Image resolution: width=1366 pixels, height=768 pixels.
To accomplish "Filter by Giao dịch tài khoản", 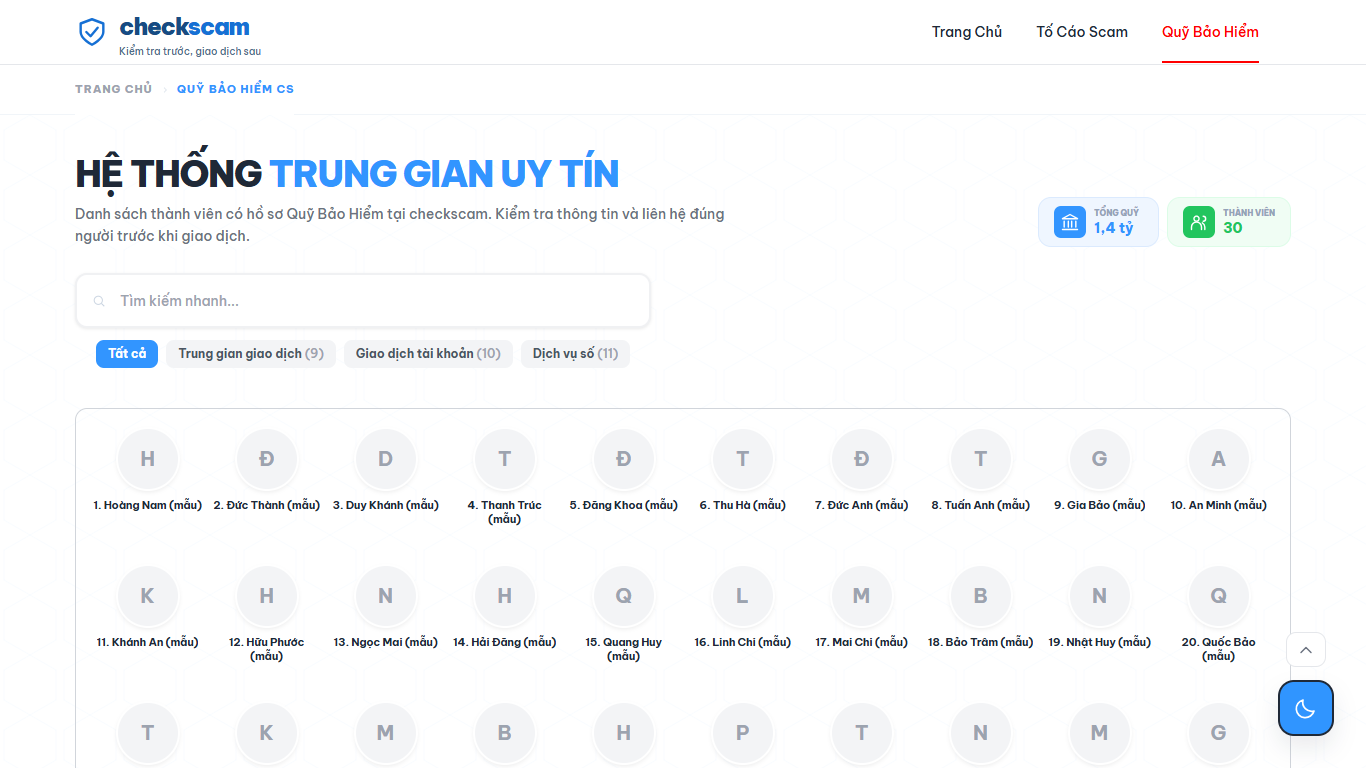I will coord(428,354).
